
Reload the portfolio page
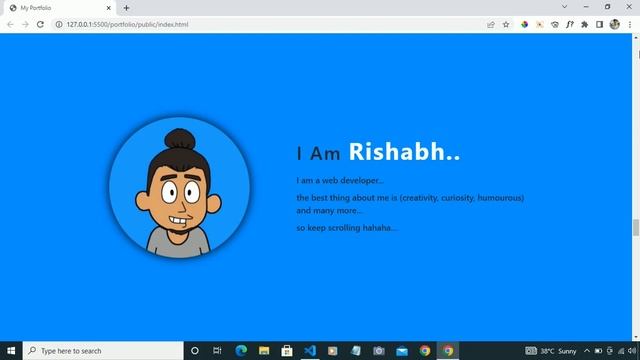40,24
